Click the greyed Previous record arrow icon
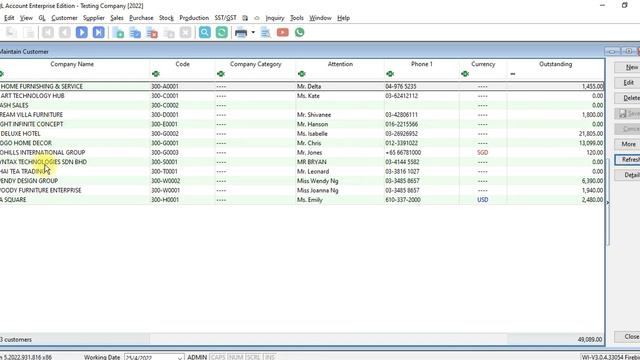 pyautogui.click(x=65, y=33)
